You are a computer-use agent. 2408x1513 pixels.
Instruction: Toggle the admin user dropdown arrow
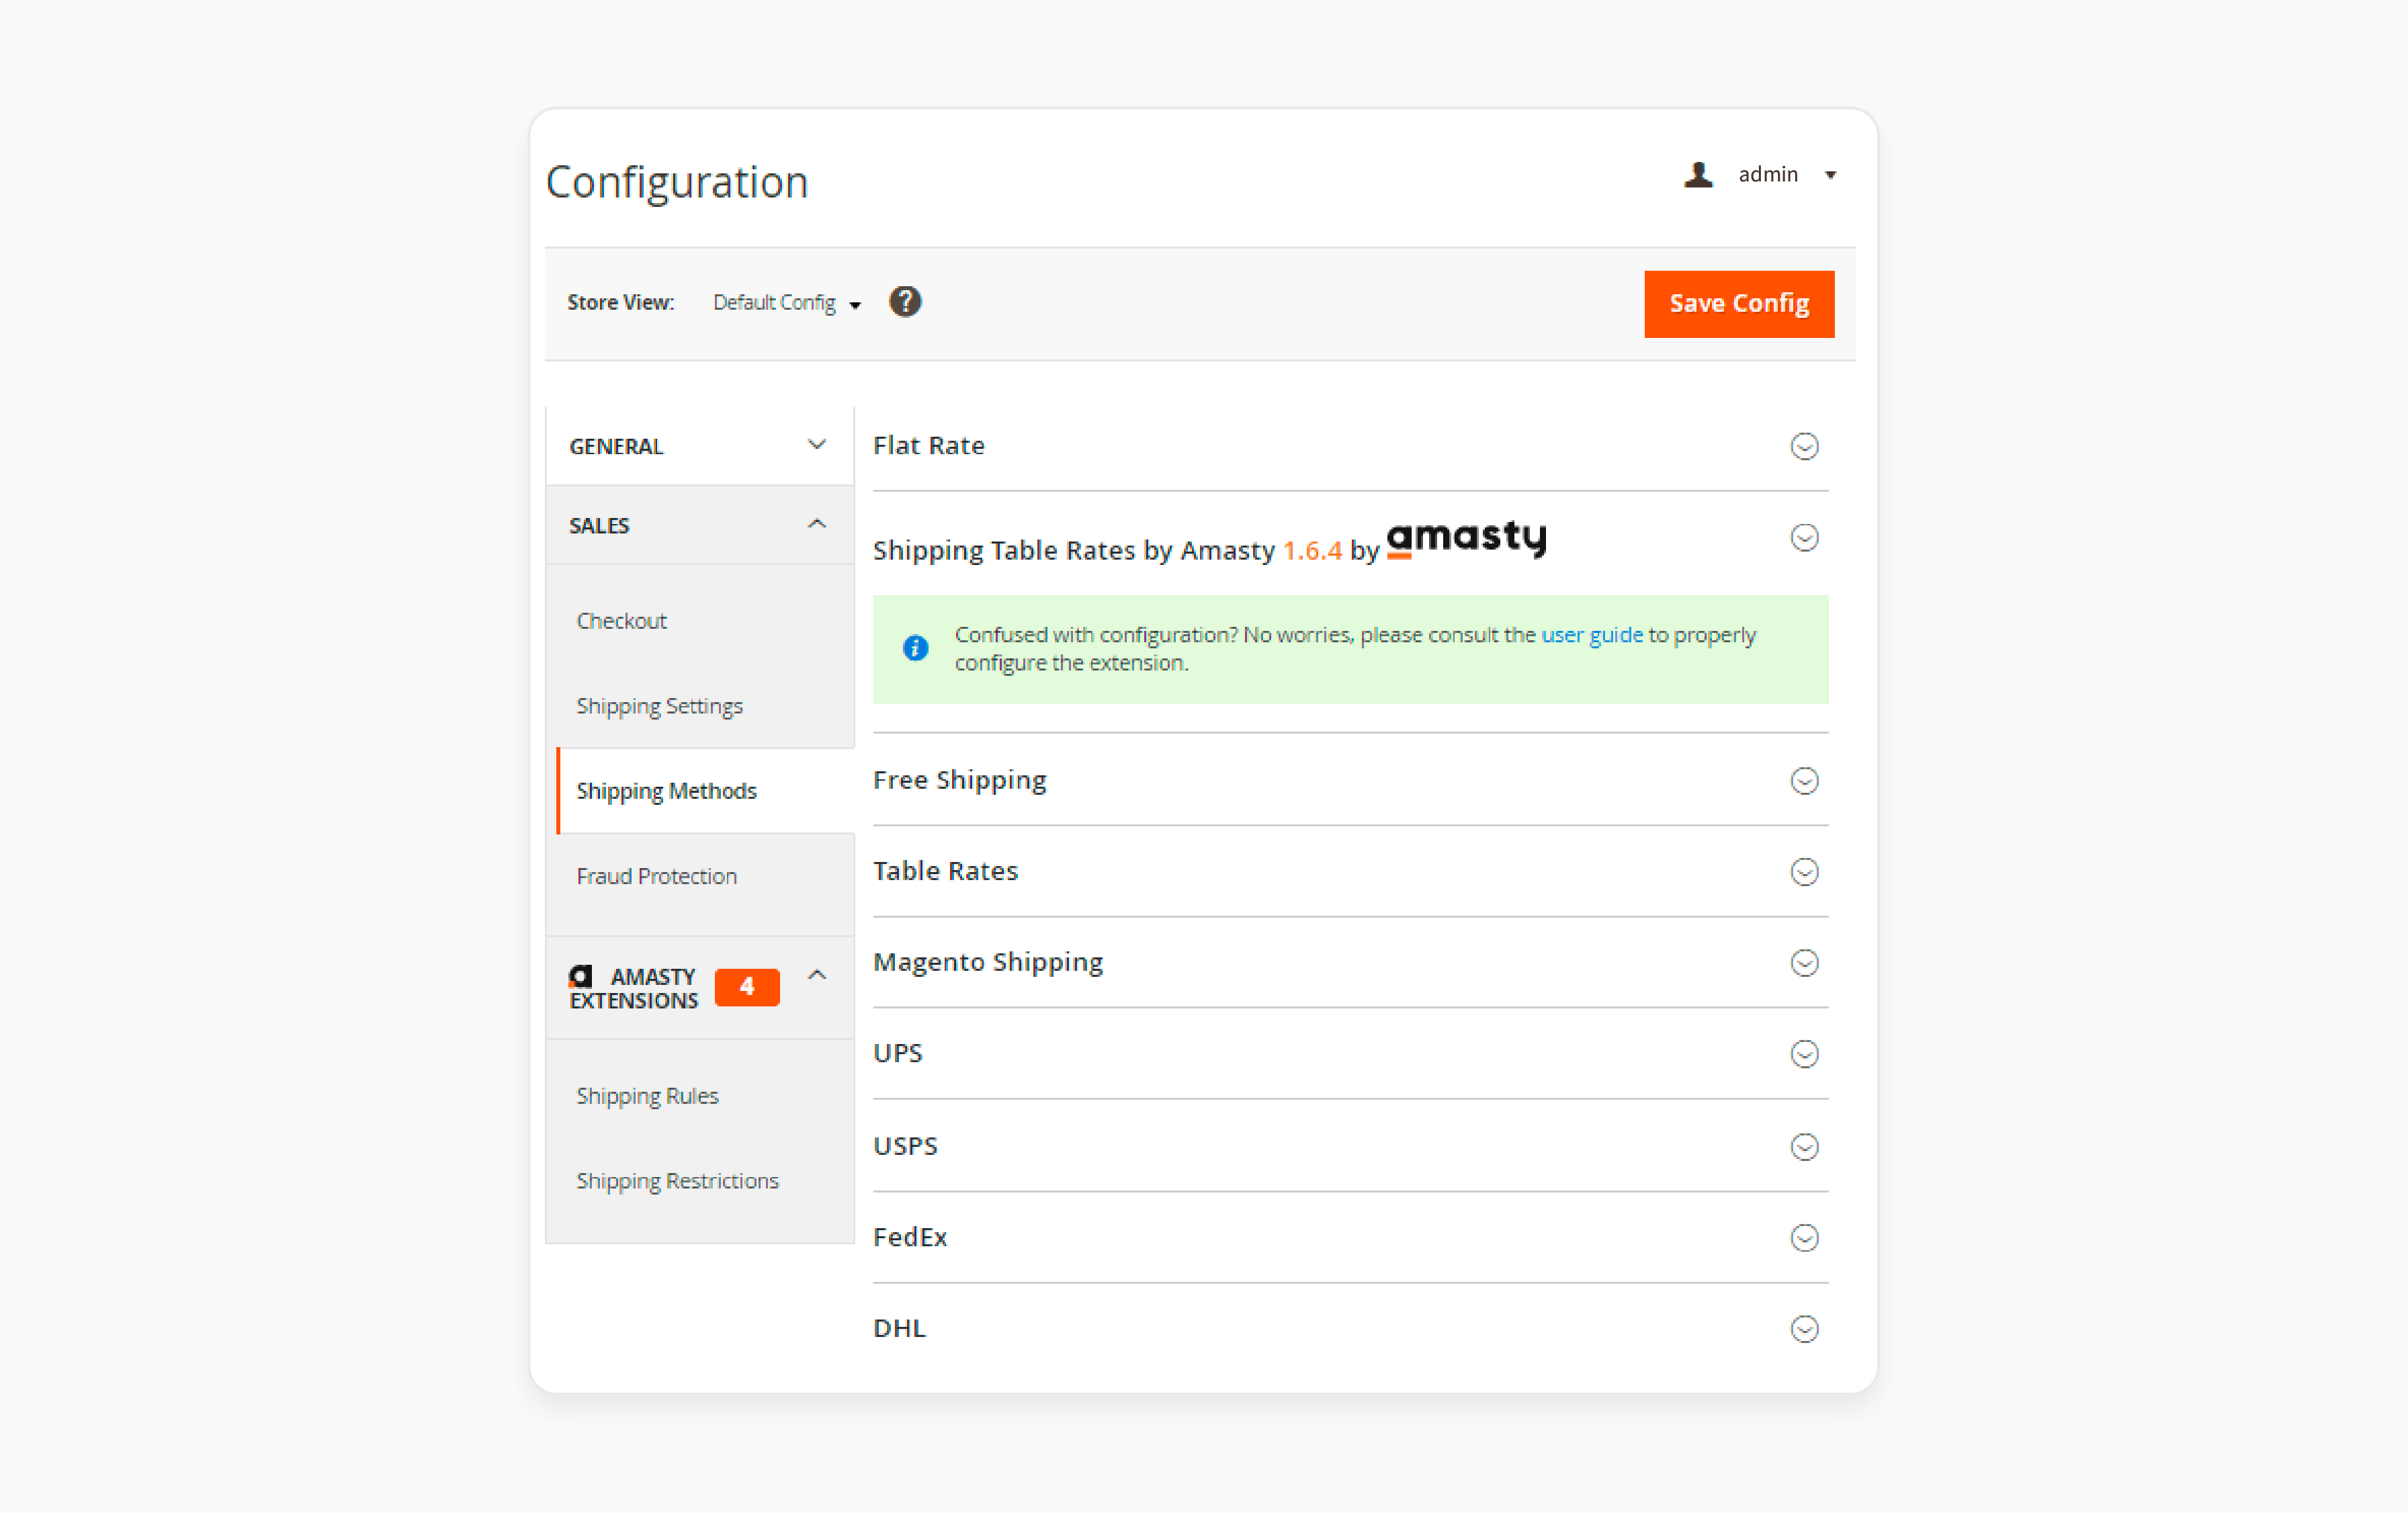pyautogui.click(x=1830, y=174)
